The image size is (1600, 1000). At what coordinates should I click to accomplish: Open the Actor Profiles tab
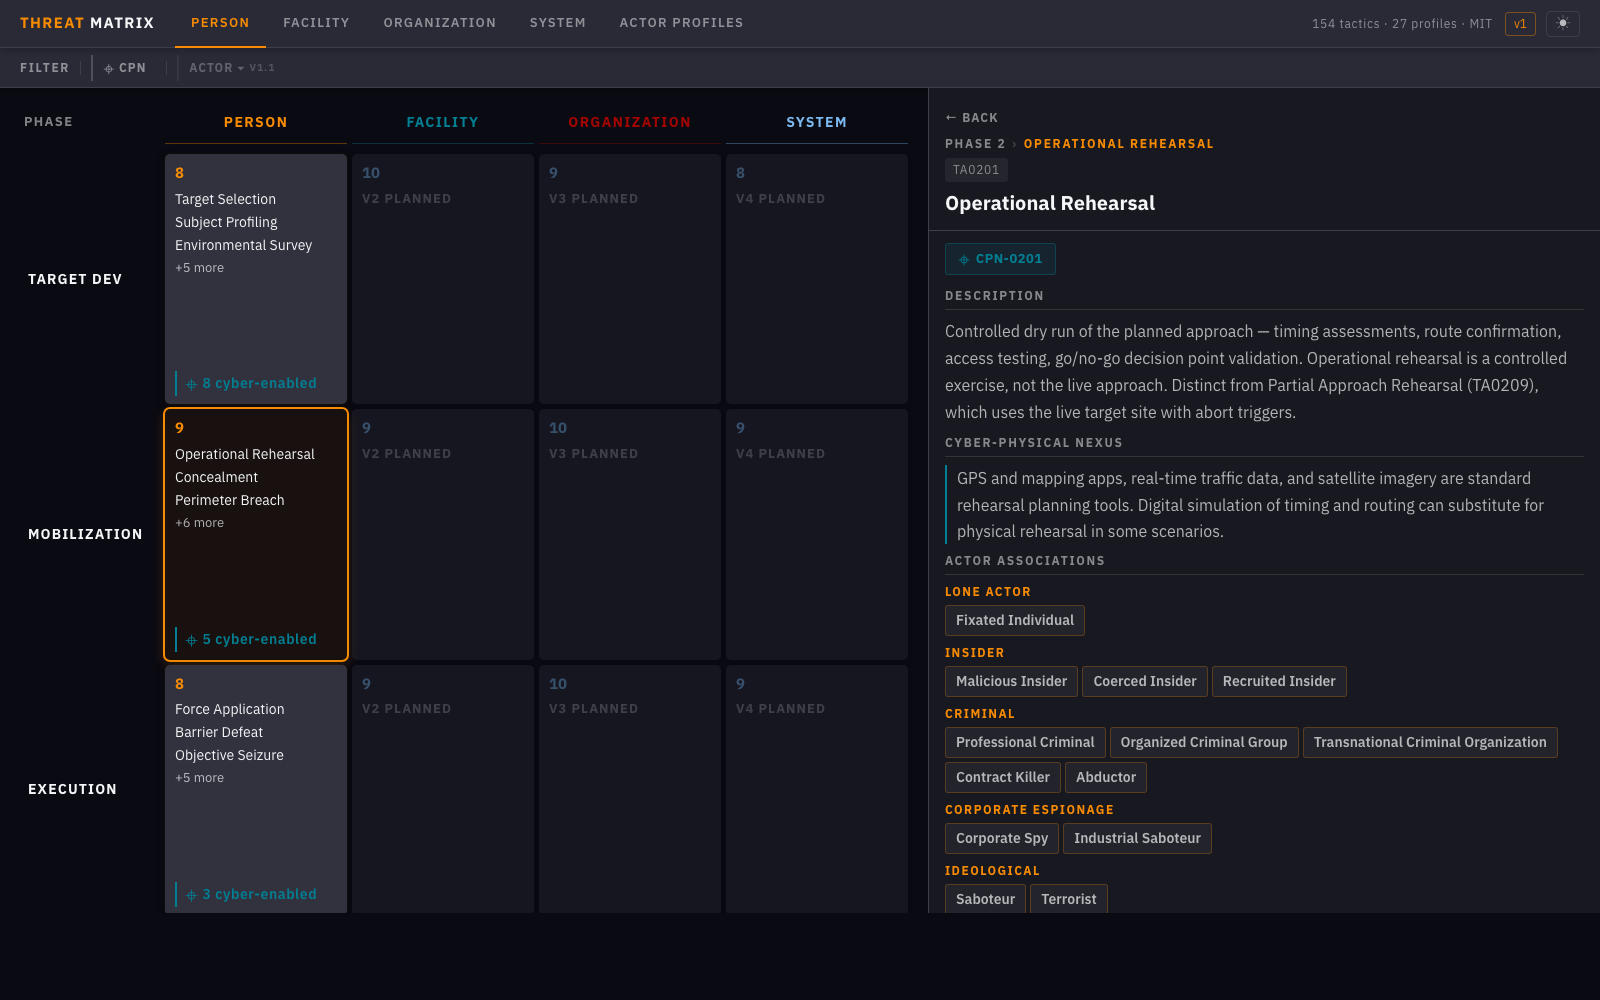(x=681, y=23)
